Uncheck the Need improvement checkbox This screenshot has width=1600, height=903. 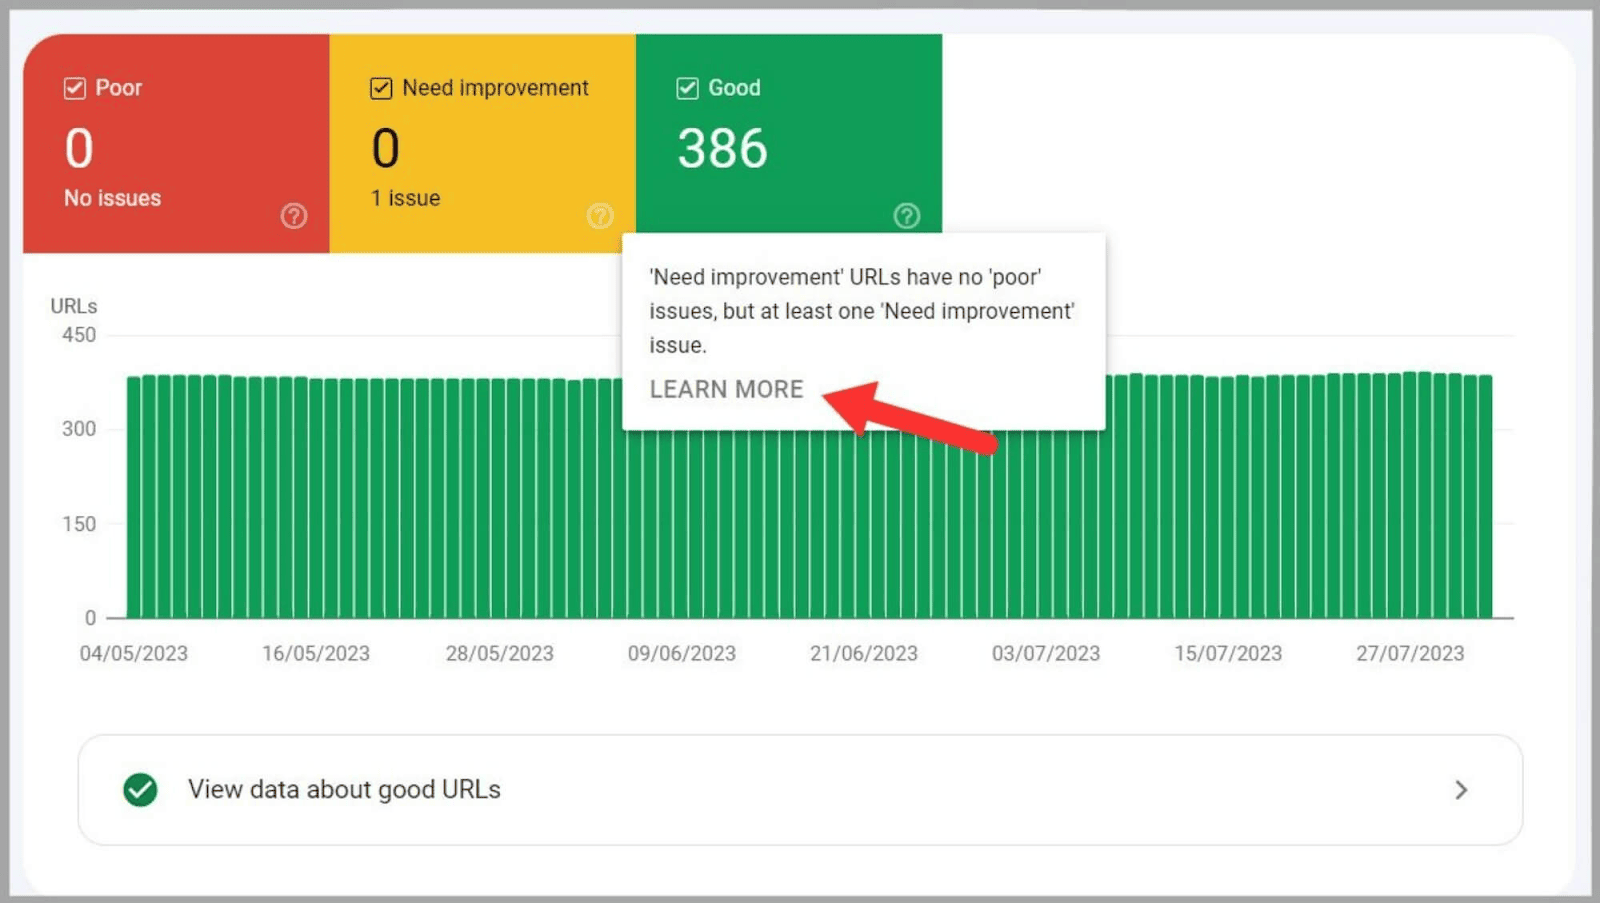[381, 88]
